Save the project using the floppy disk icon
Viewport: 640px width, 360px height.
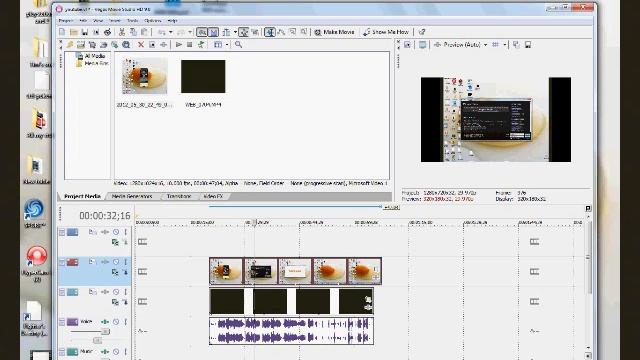pos(85,32)
